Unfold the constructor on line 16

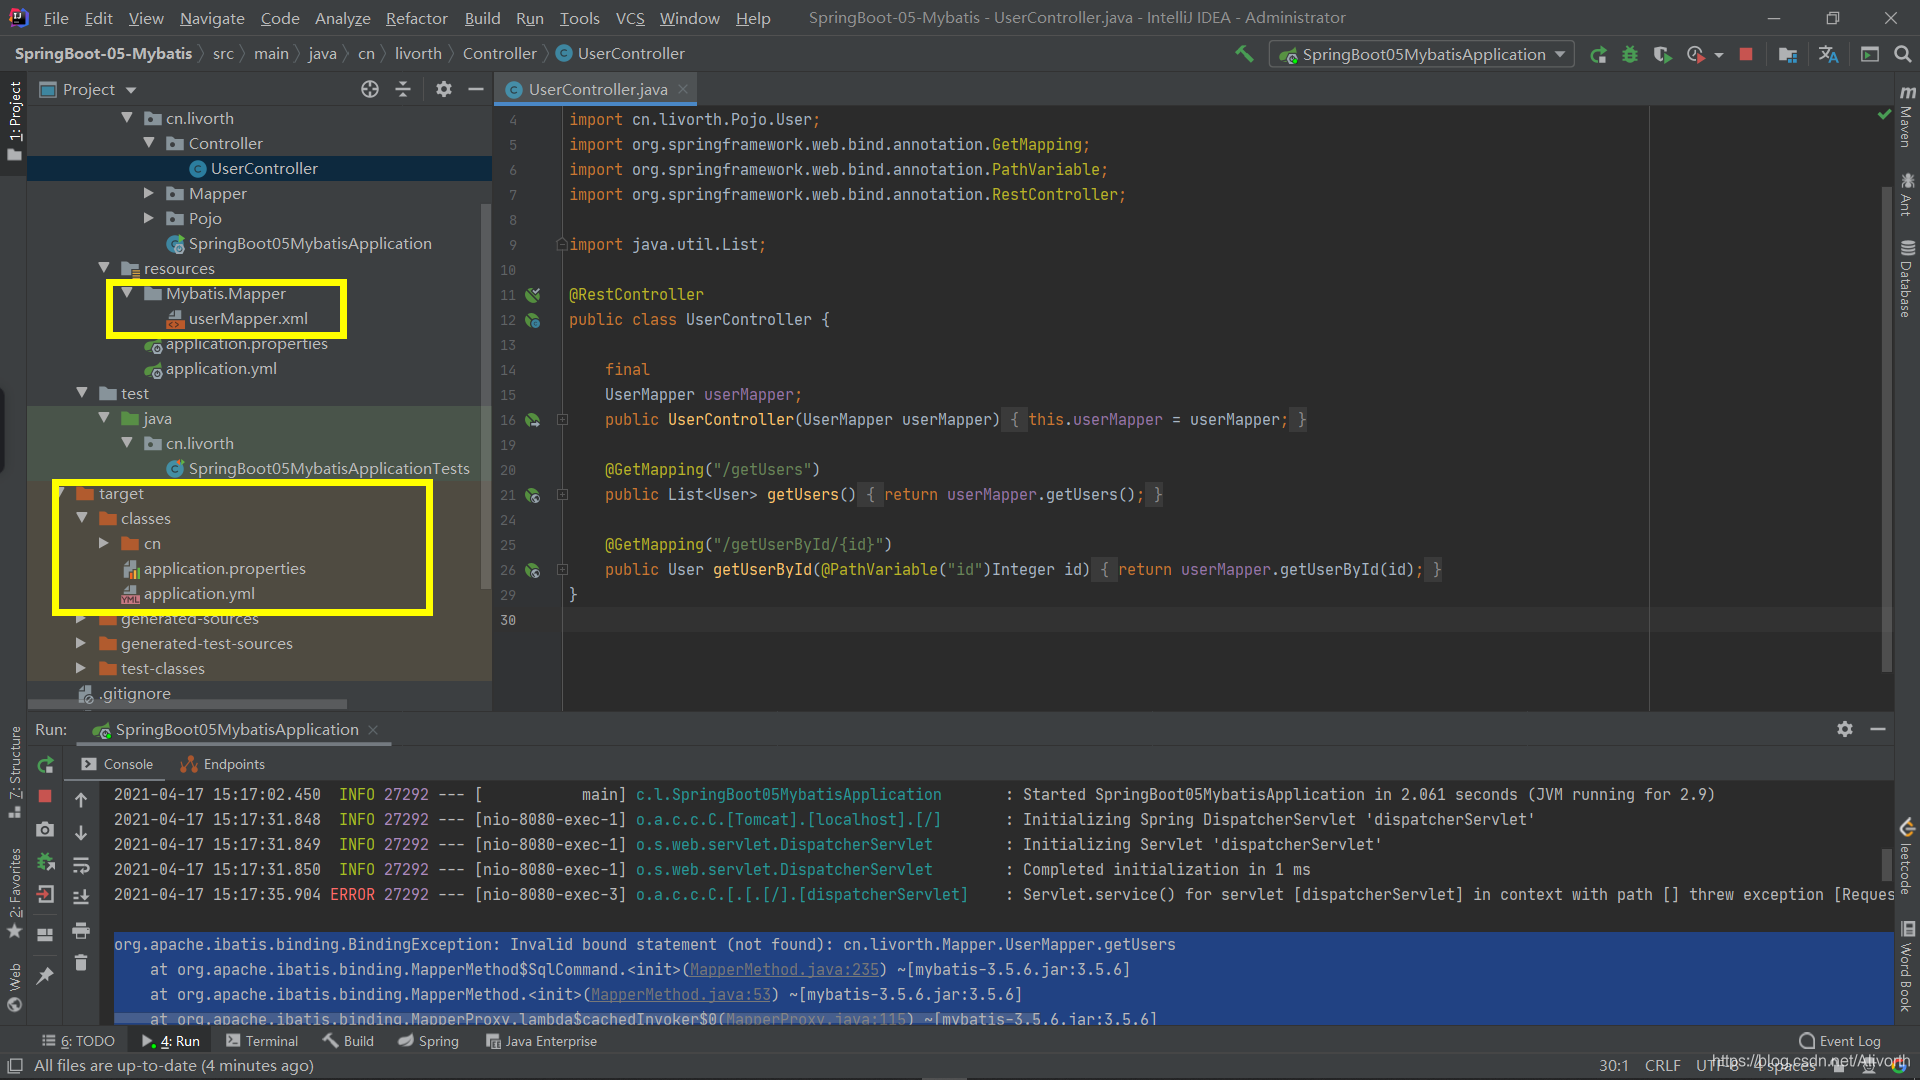tap(562, 420)
